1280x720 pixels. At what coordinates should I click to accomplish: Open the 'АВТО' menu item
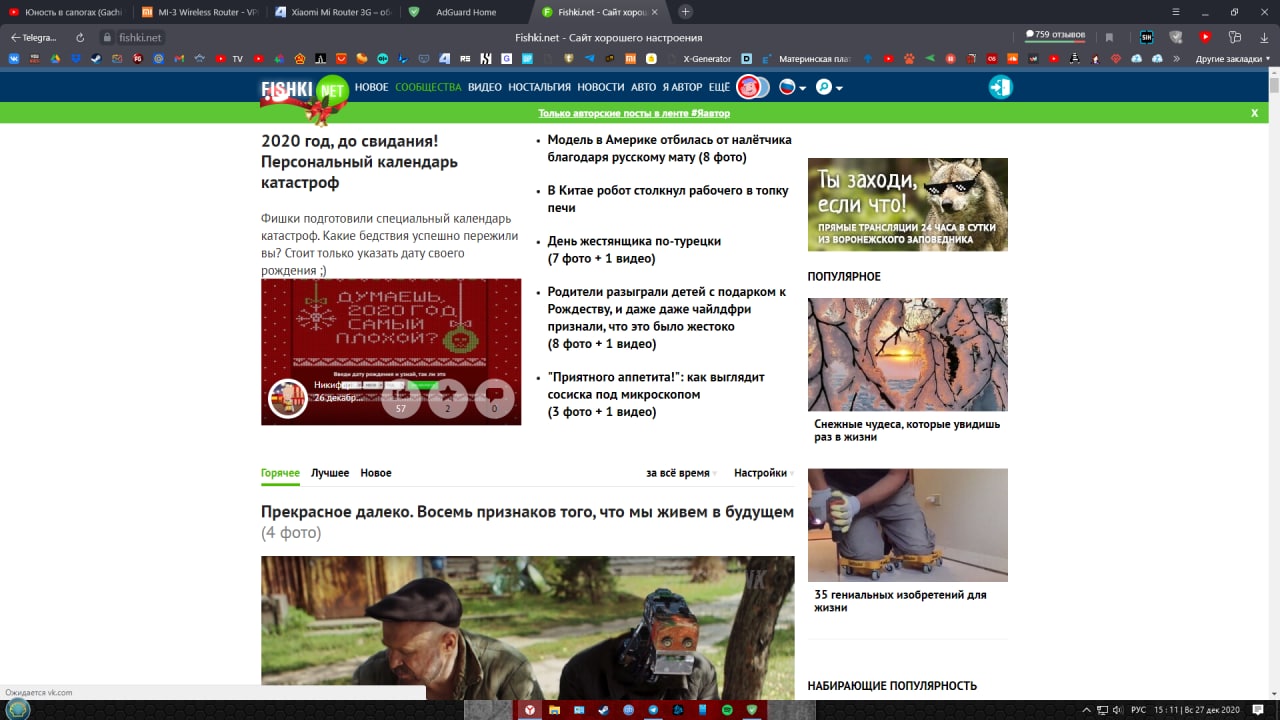(643, 87)
